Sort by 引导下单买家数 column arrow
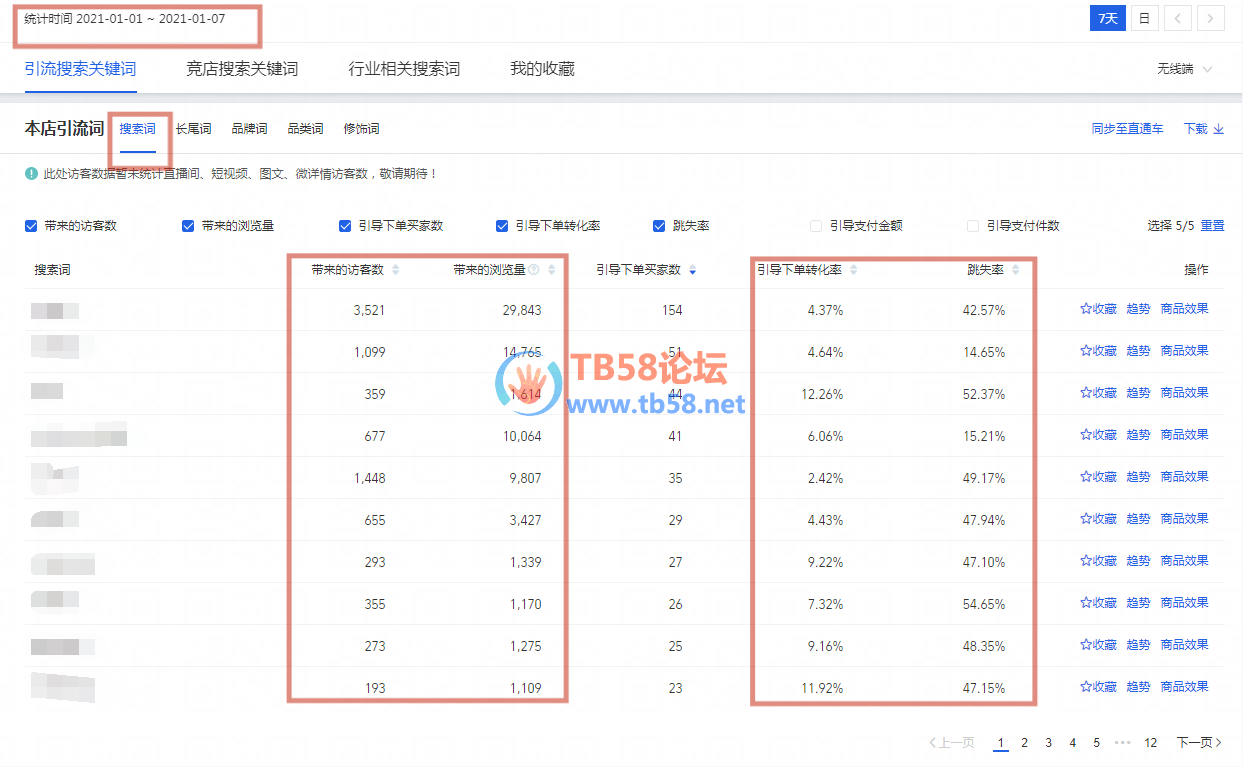 [693, 270]
